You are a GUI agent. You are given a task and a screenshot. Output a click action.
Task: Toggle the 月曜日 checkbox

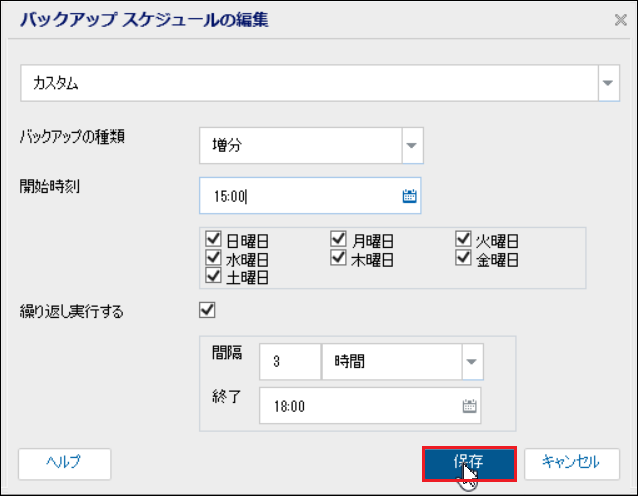[x=338, y=240]
